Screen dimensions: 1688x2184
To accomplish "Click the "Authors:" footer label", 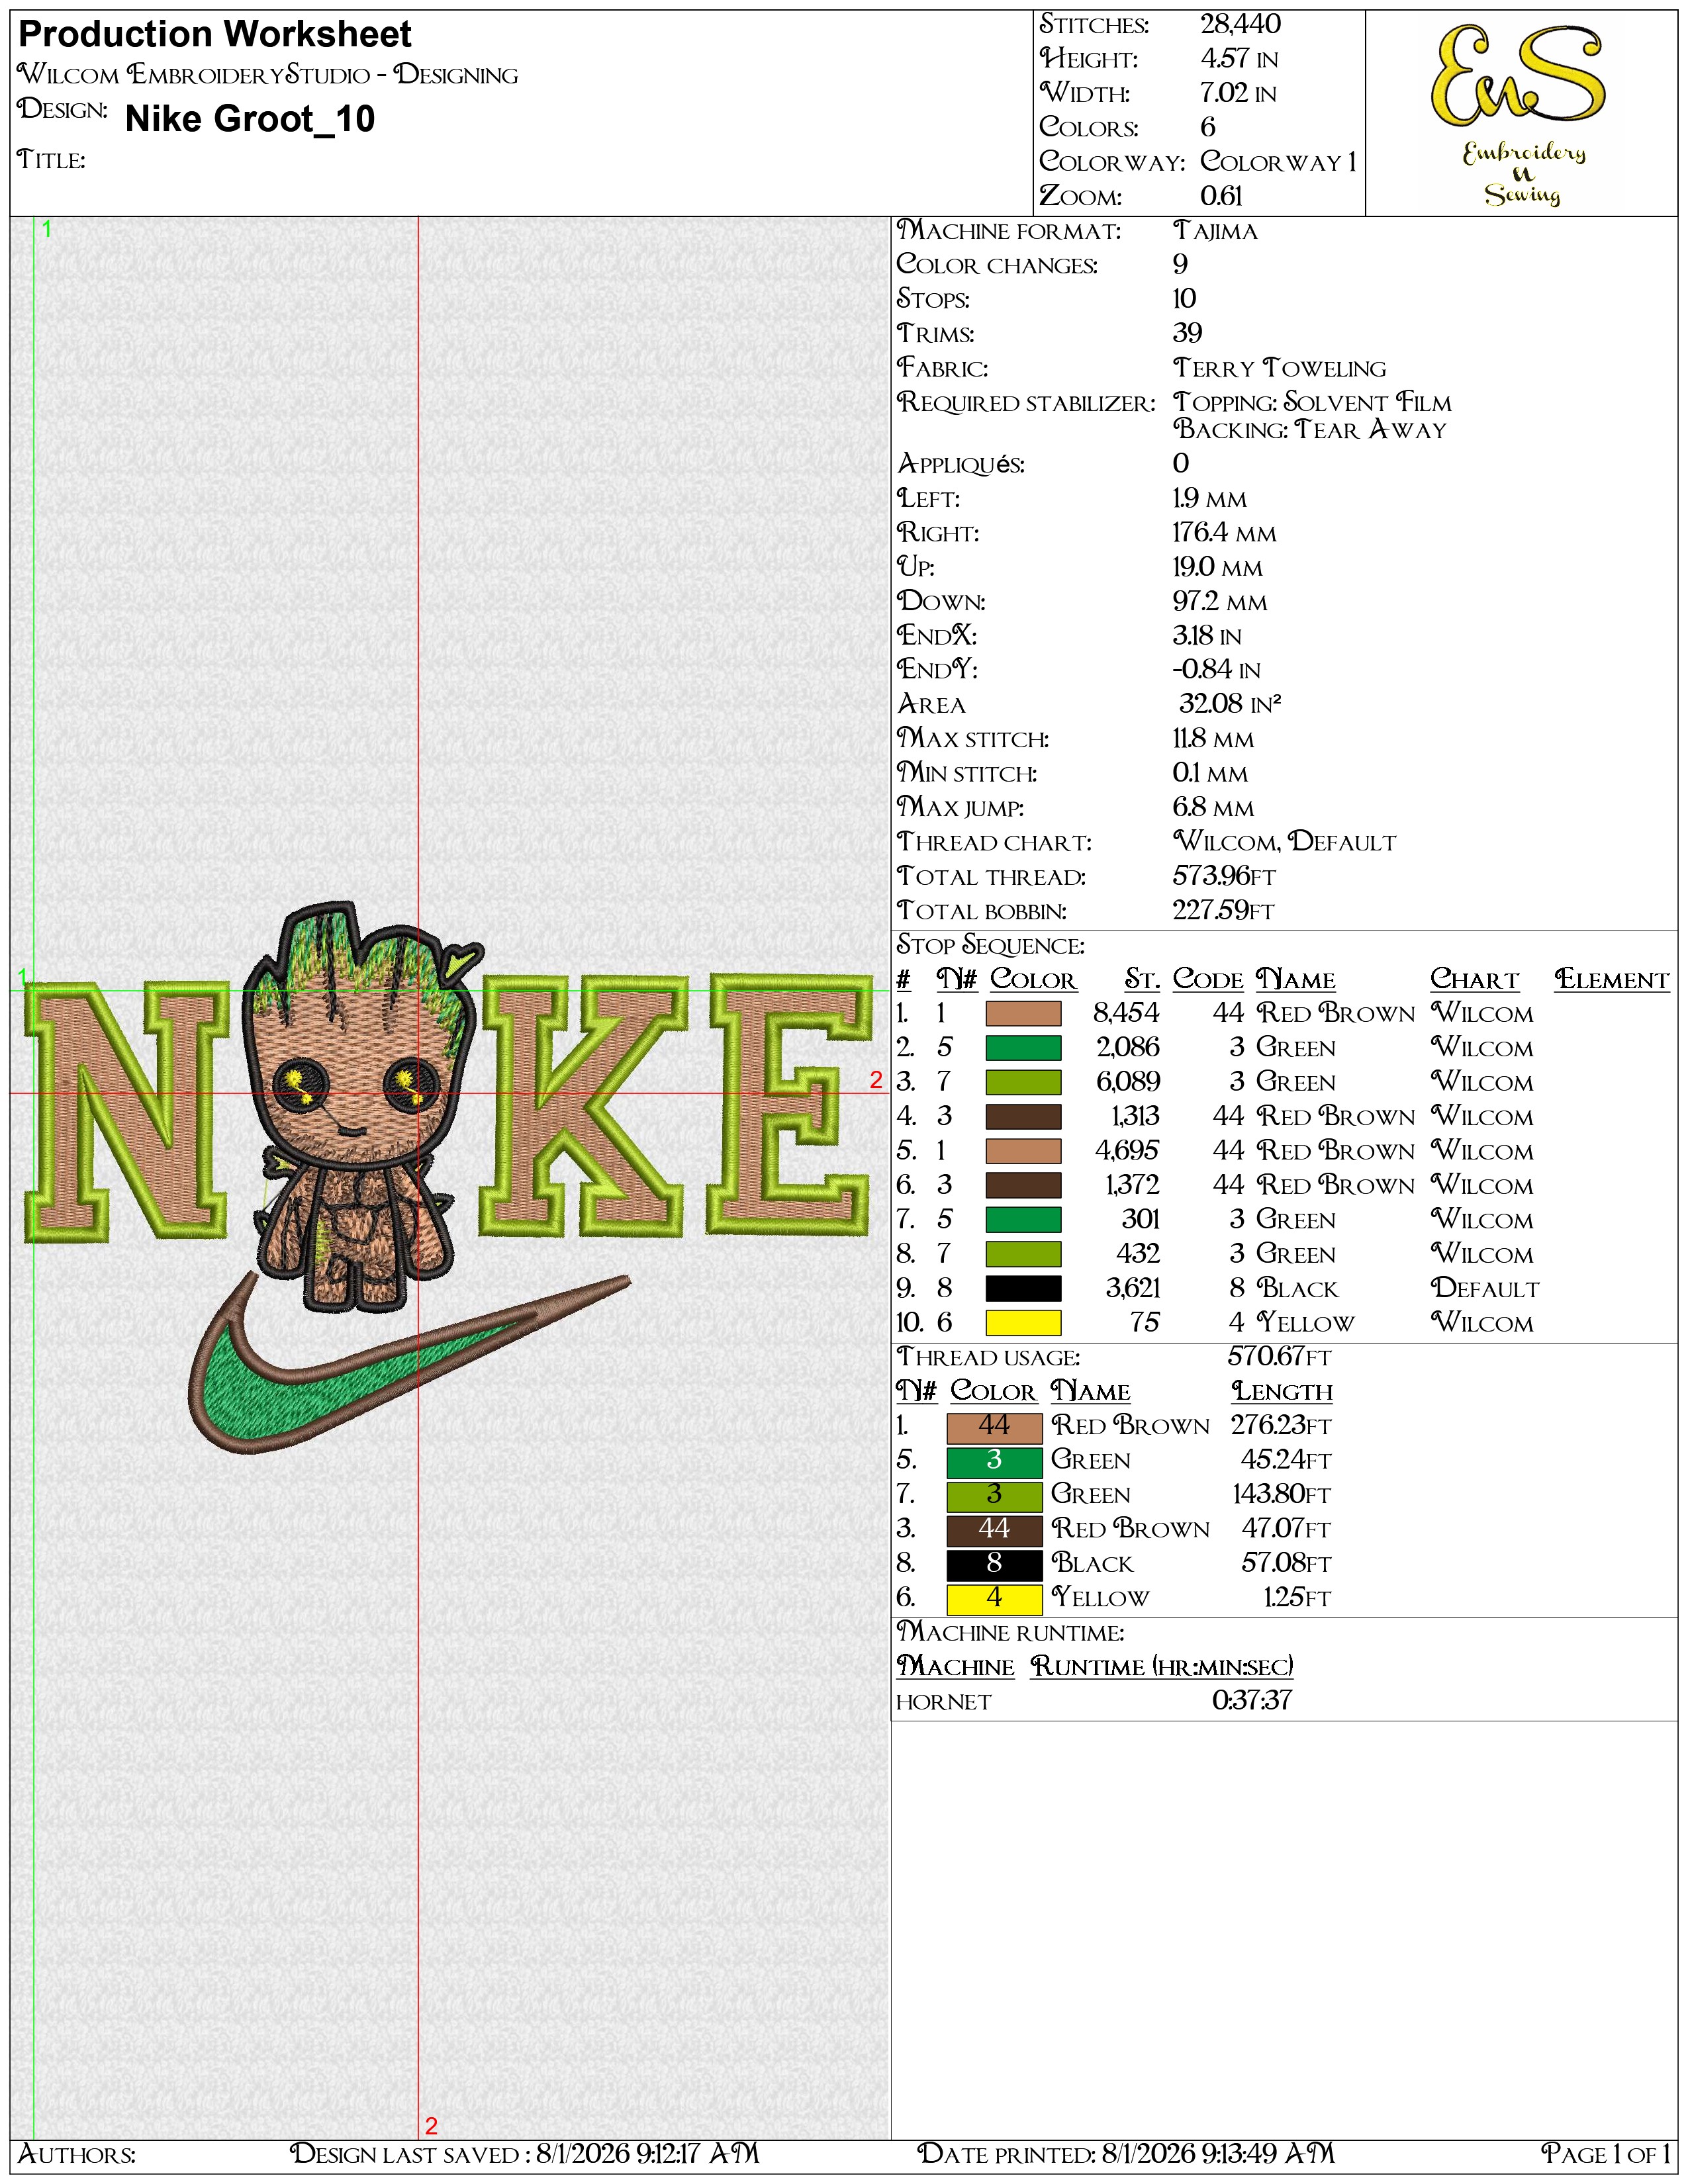I will [x=77, y=2154].
